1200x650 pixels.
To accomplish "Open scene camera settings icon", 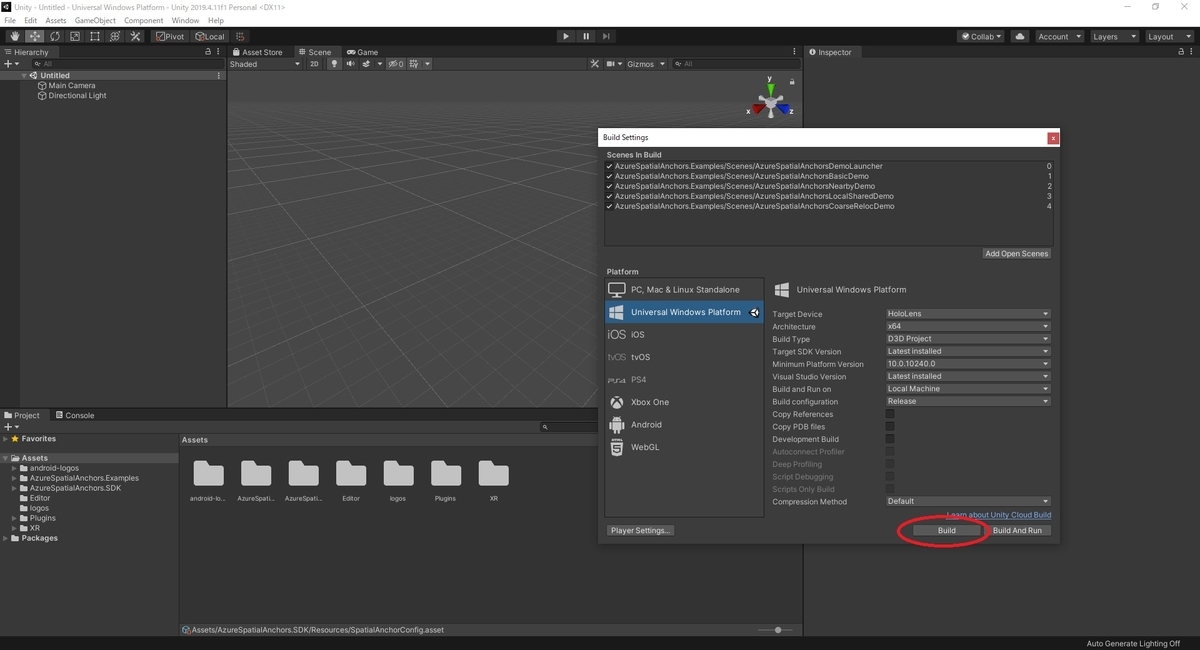I will pyautogui.click(x=610, y=64).
